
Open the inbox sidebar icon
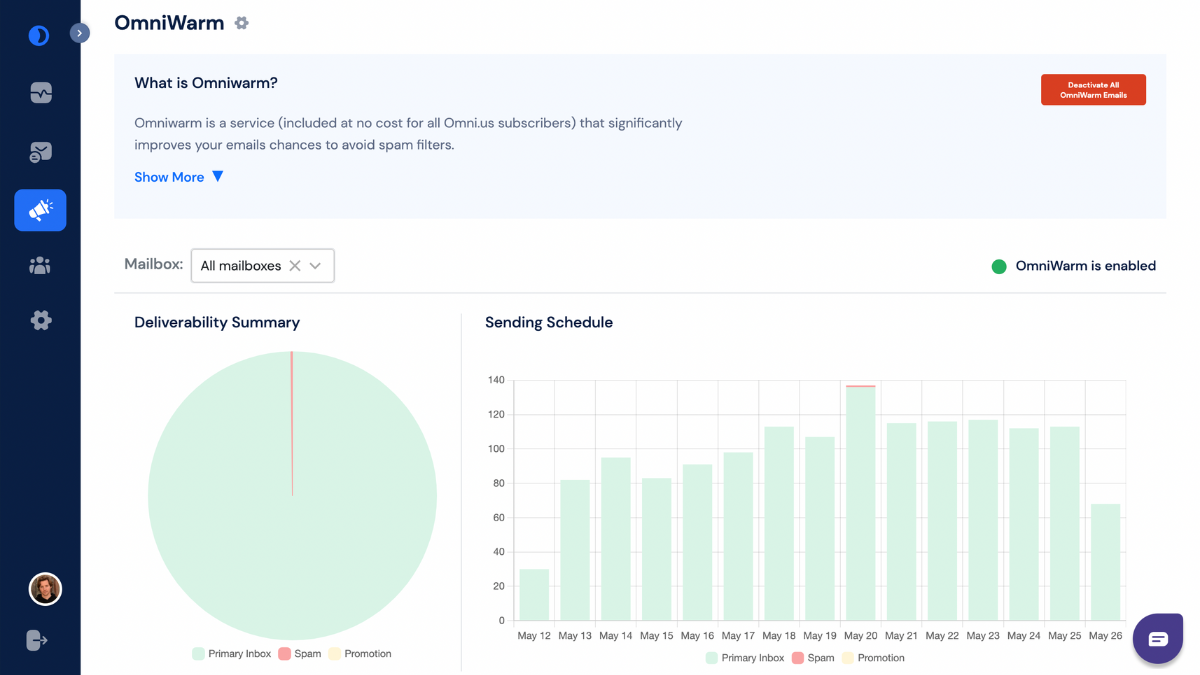click(x=40, y=152)
